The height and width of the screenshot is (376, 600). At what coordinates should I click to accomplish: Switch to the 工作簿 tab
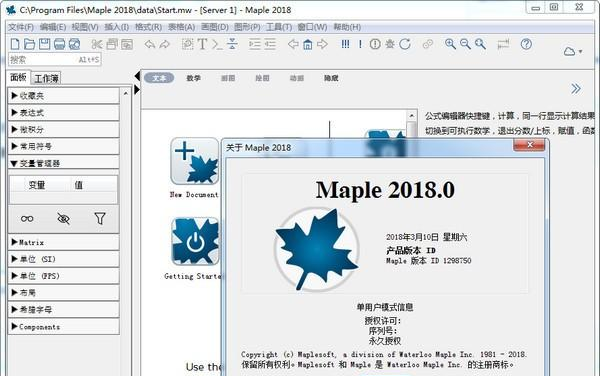point(46,78)
